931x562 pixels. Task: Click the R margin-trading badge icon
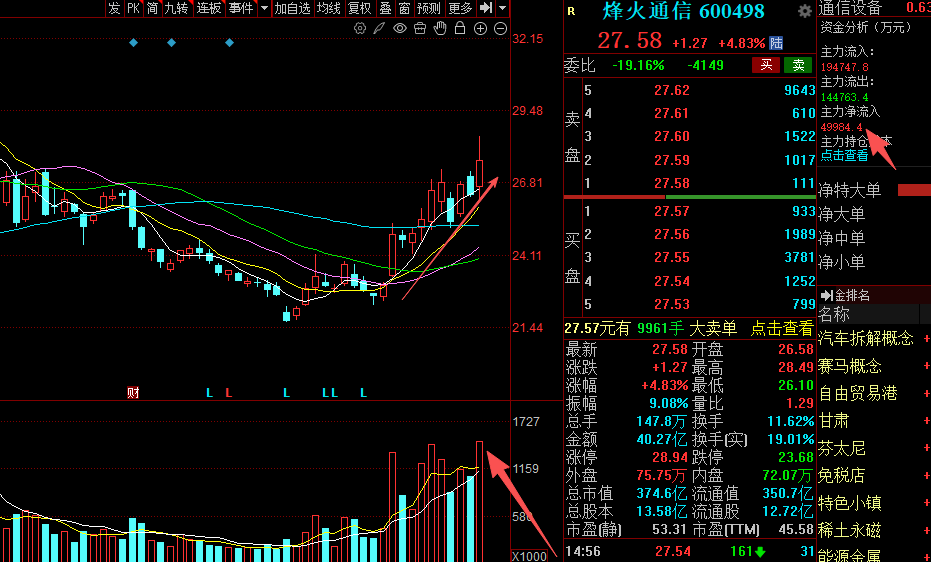coord(571,11)
